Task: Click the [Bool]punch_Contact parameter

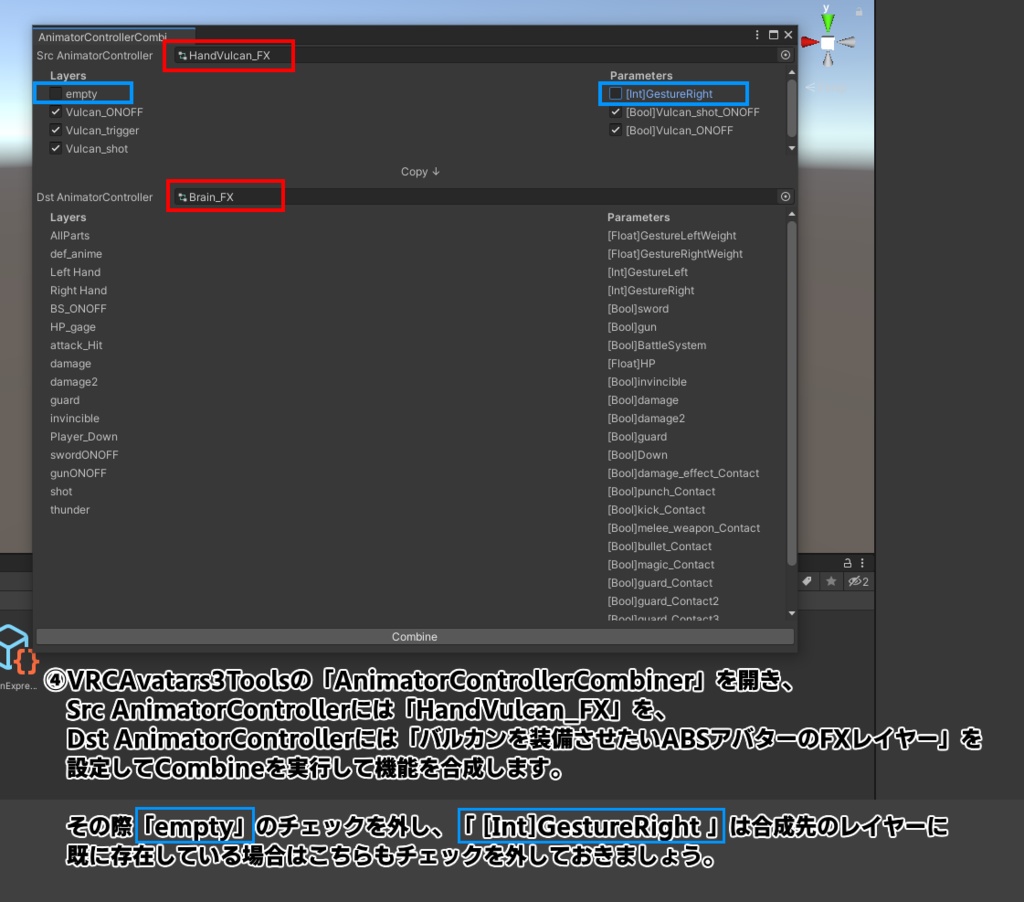Action: (x=661, y=492)
